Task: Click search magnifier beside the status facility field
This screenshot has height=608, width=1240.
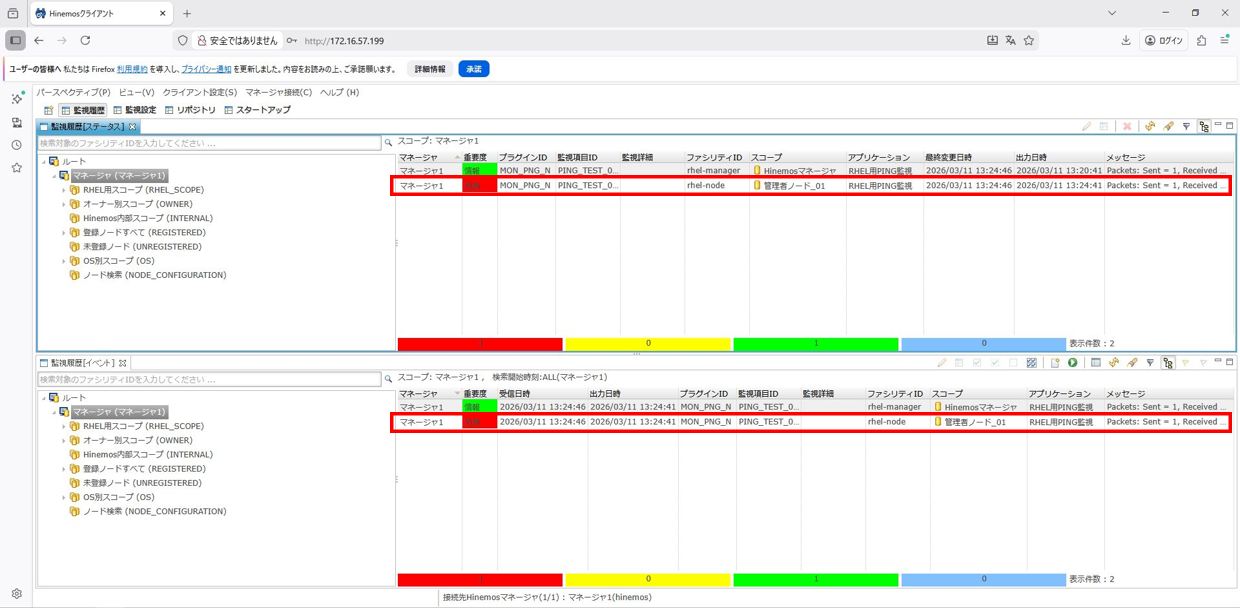Action: point(388,143)
